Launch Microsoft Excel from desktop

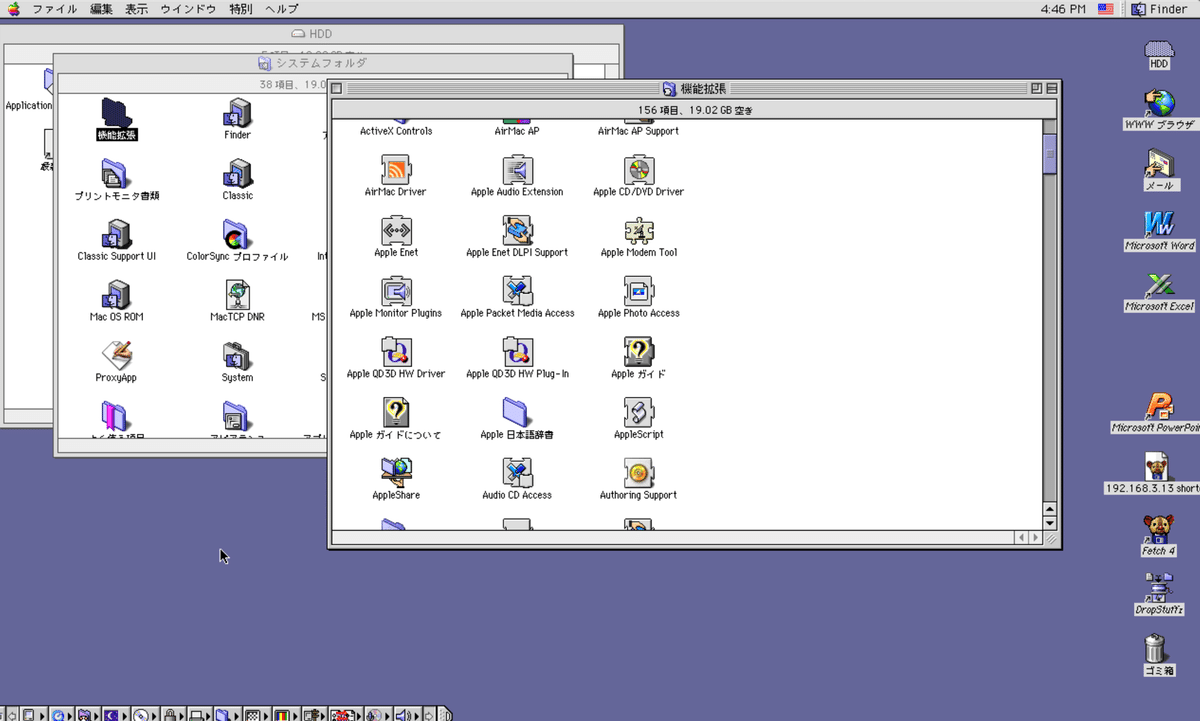(1159, 285)
